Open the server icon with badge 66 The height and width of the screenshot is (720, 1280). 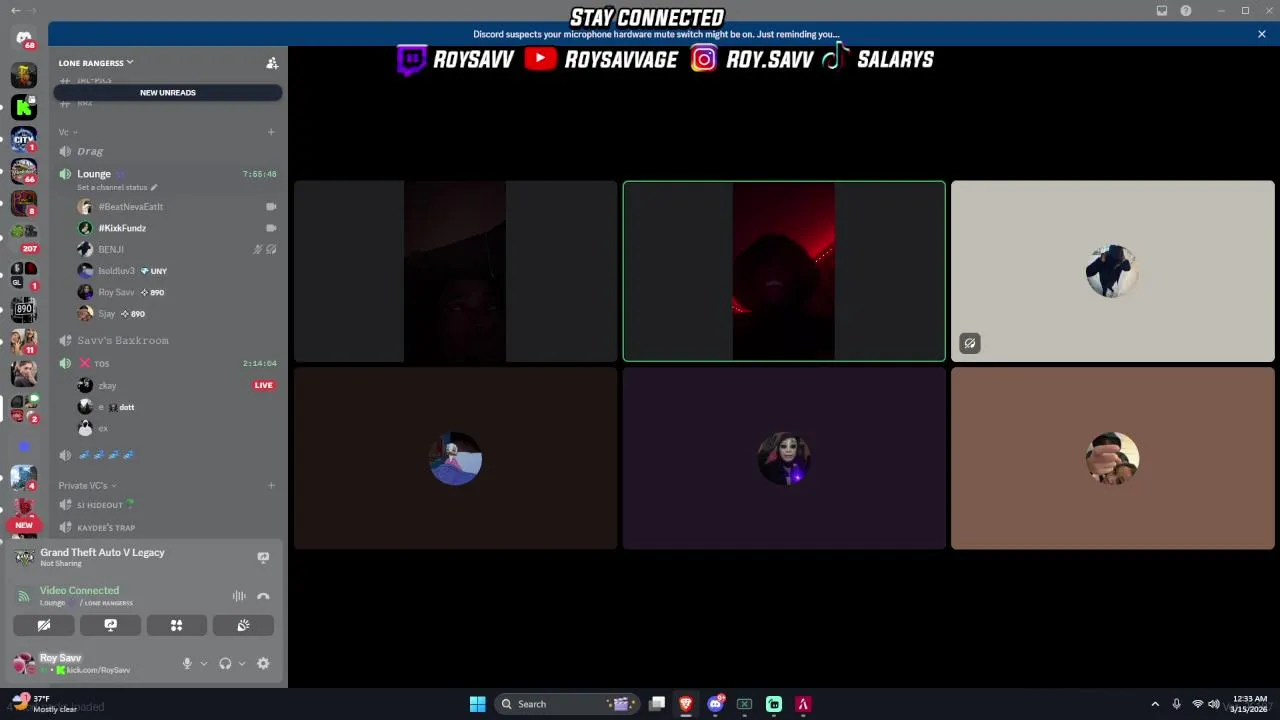24,172
